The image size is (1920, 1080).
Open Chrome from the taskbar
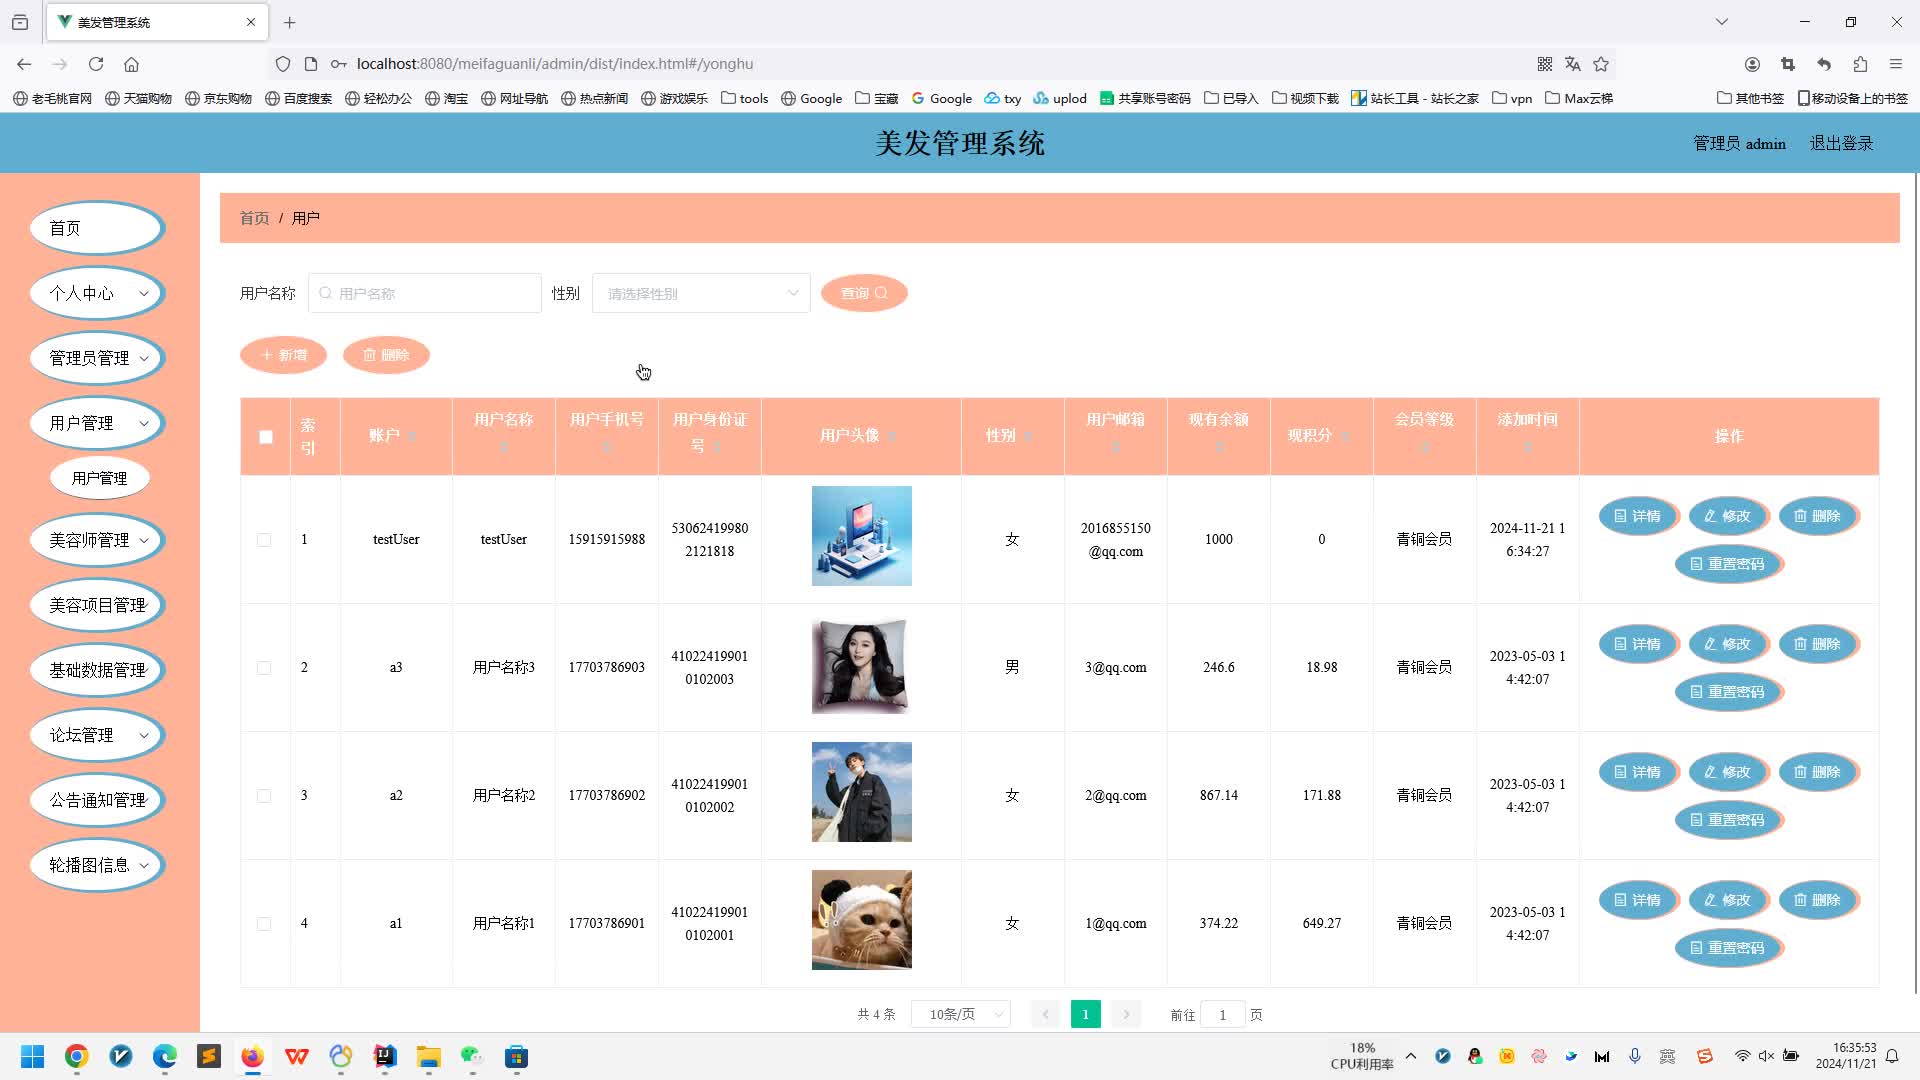77,1057
